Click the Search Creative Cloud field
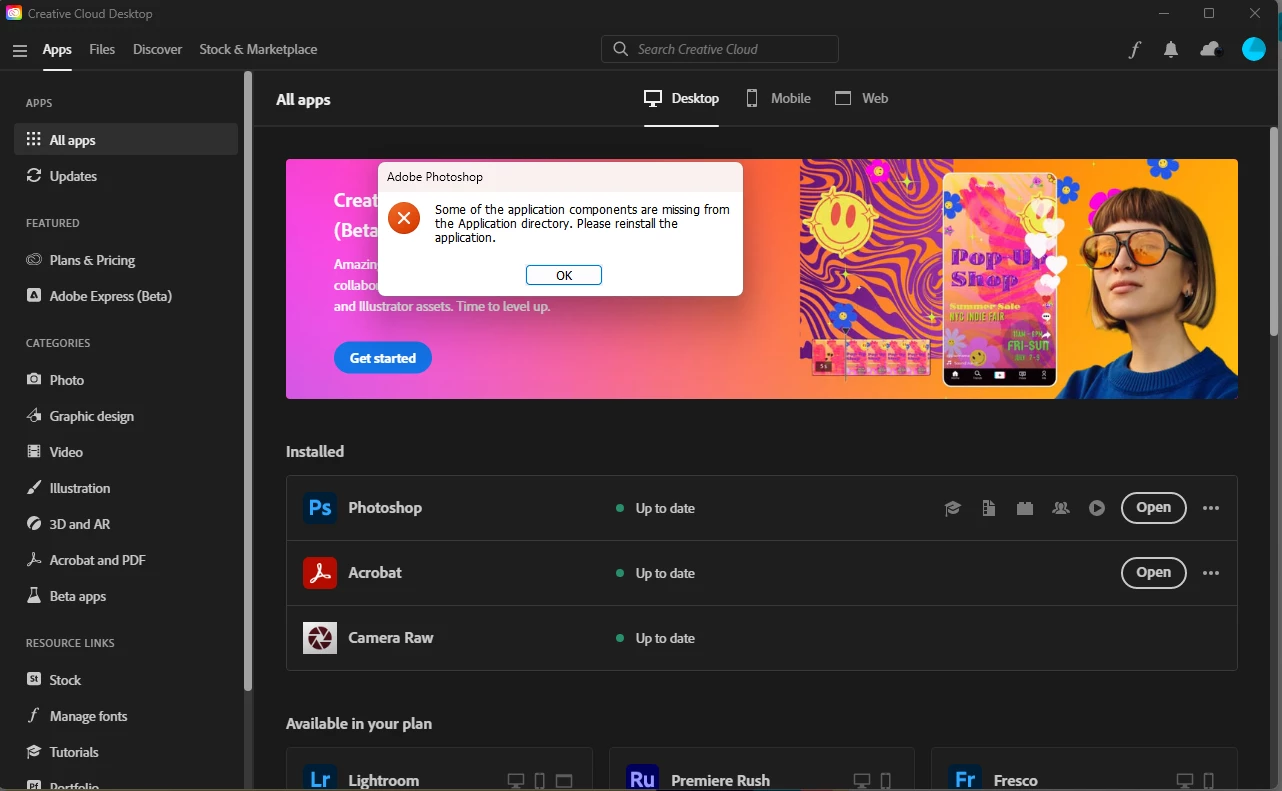This screenshot has height=791, width=1282. [x=720, y=49]
